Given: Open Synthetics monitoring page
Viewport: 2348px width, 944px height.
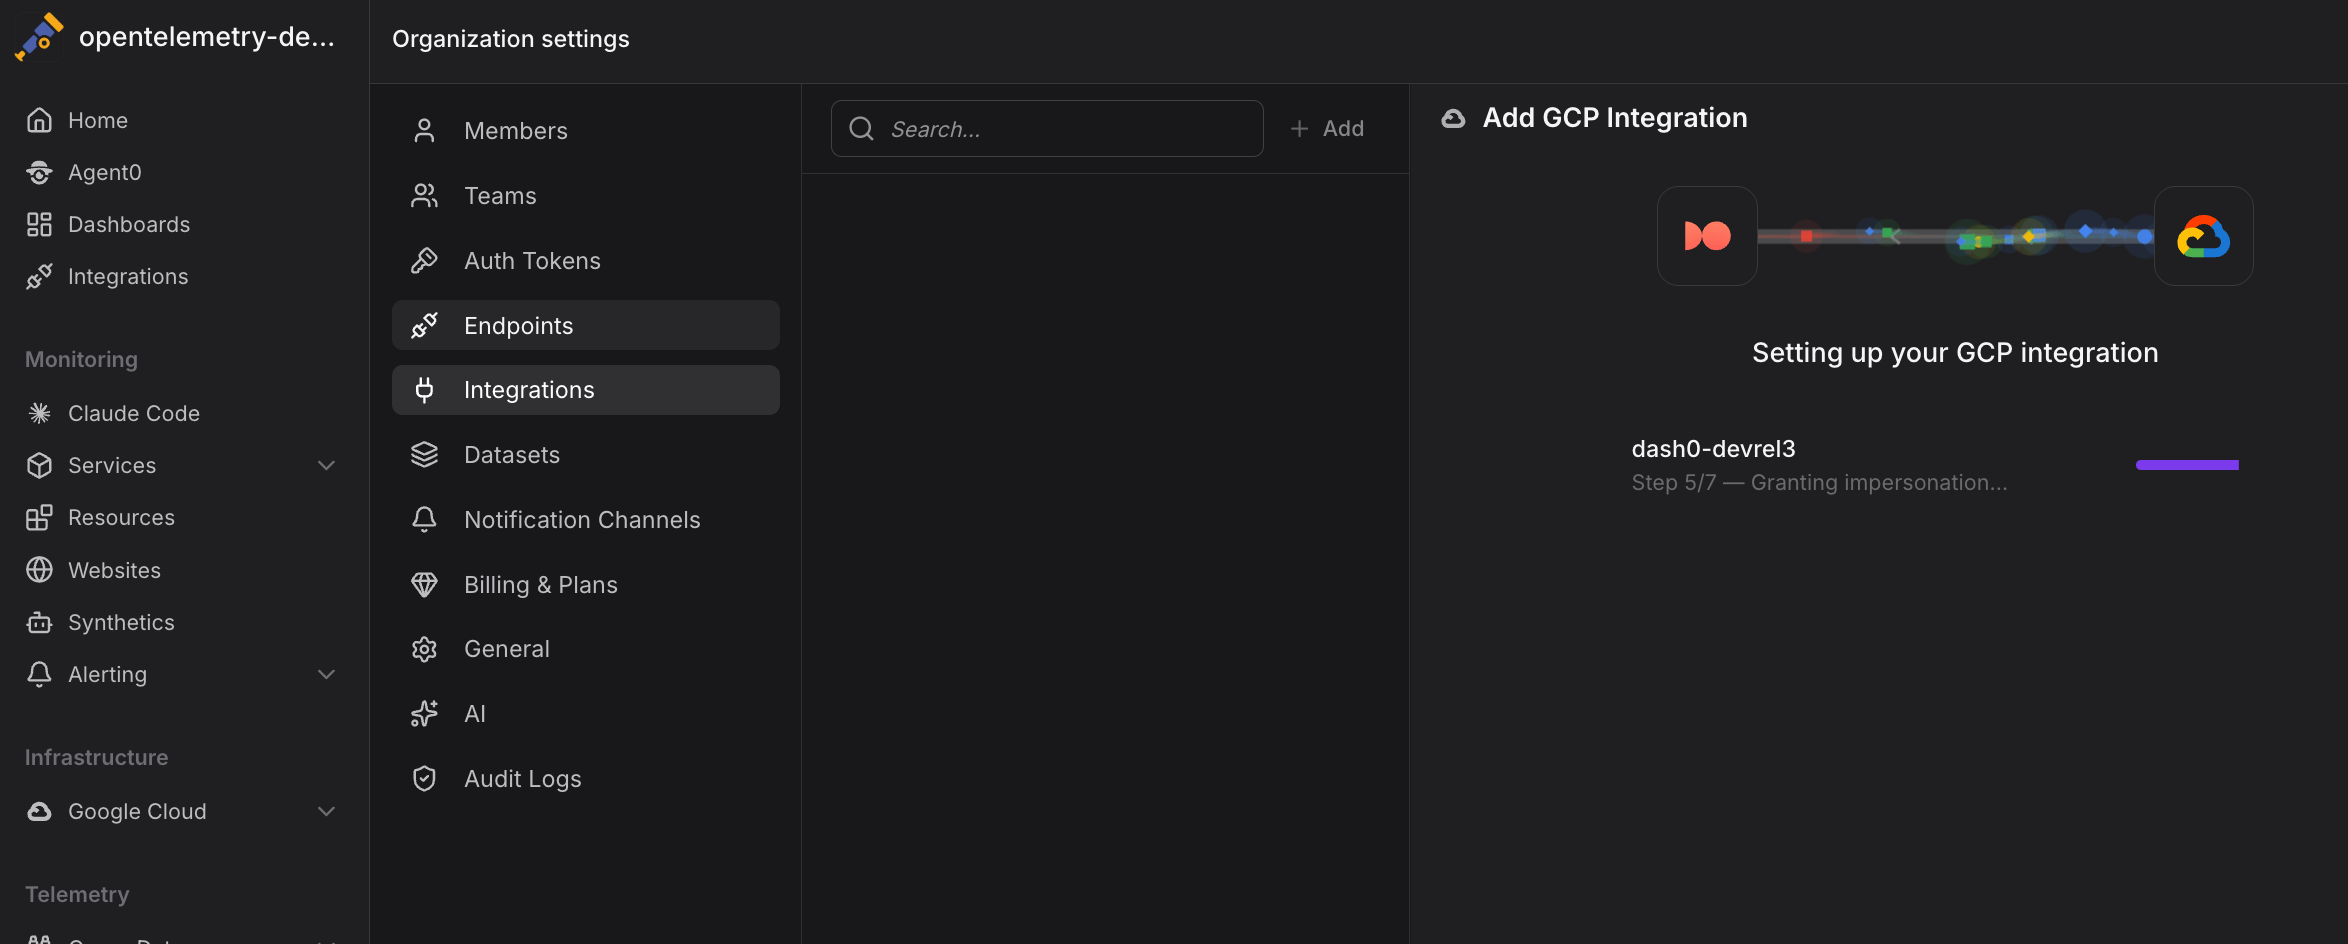Looking at the screenshot, I should pyautogui.click(x=121, y=622).
